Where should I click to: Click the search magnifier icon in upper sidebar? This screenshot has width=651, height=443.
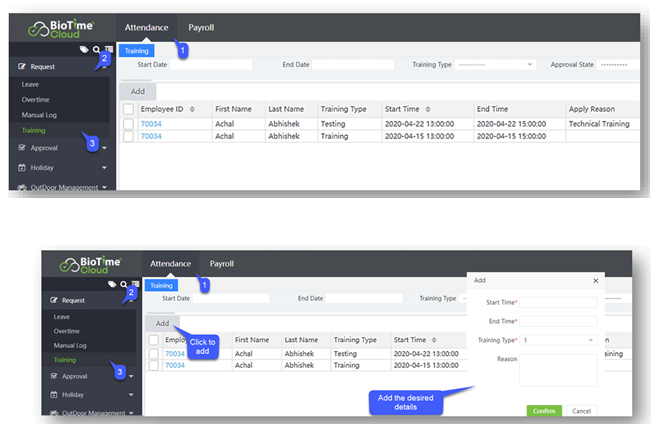[x=96, y=48]
